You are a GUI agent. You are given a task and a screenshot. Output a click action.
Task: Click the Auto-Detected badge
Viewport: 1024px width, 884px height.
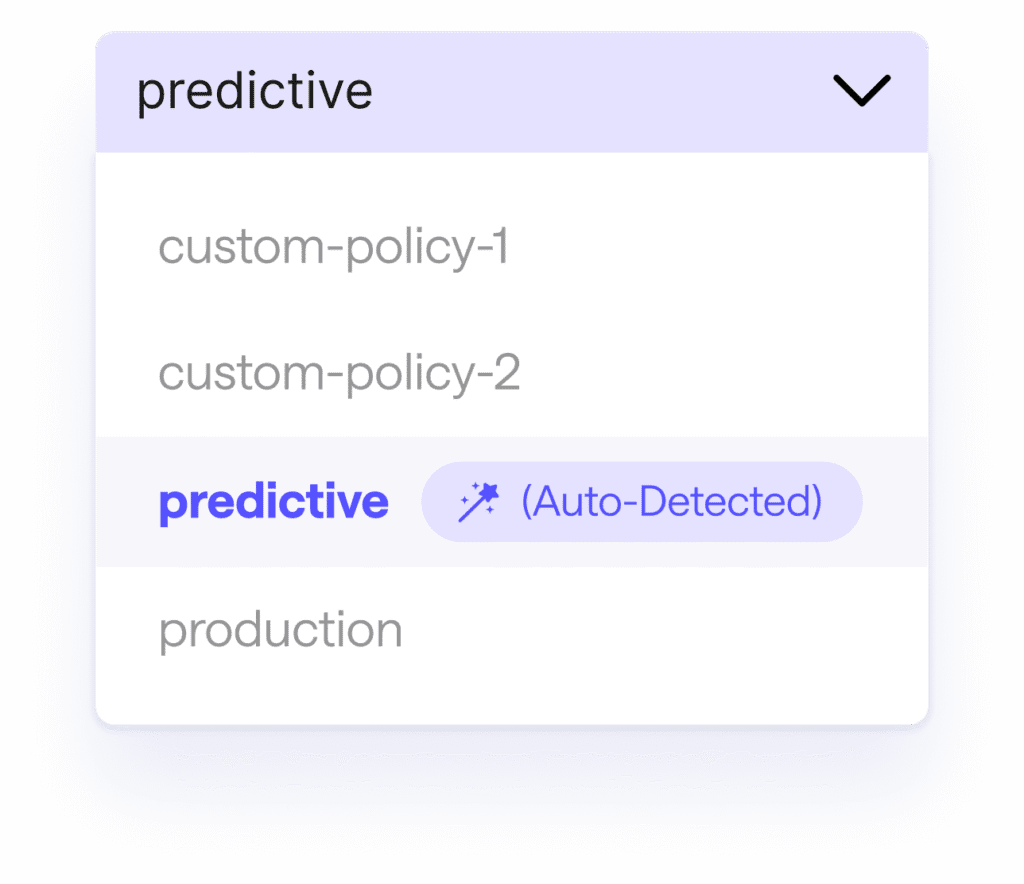coord(641,502)
